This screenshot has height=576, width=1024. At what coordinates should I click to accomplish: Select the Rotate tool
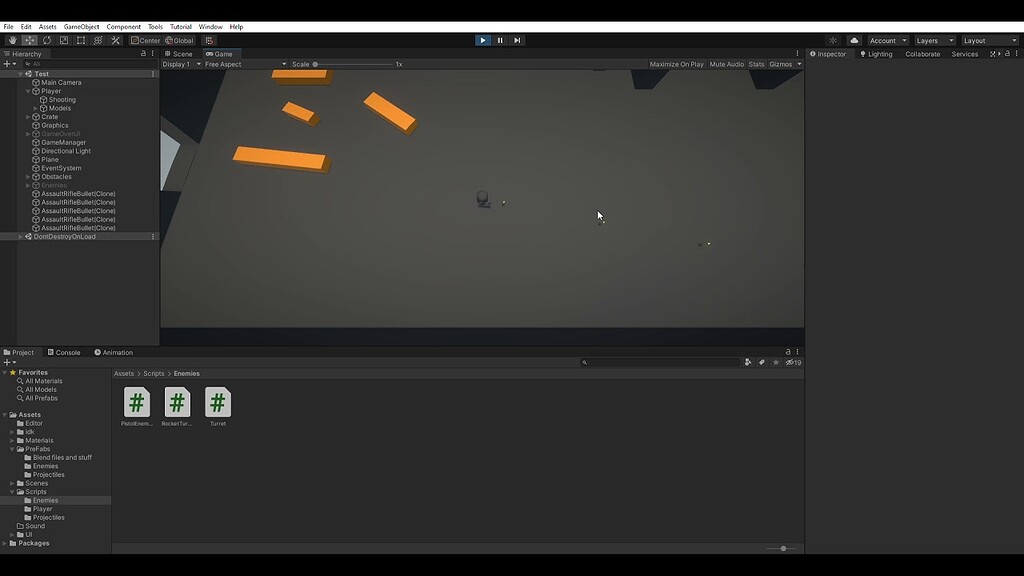pos(46,40)
